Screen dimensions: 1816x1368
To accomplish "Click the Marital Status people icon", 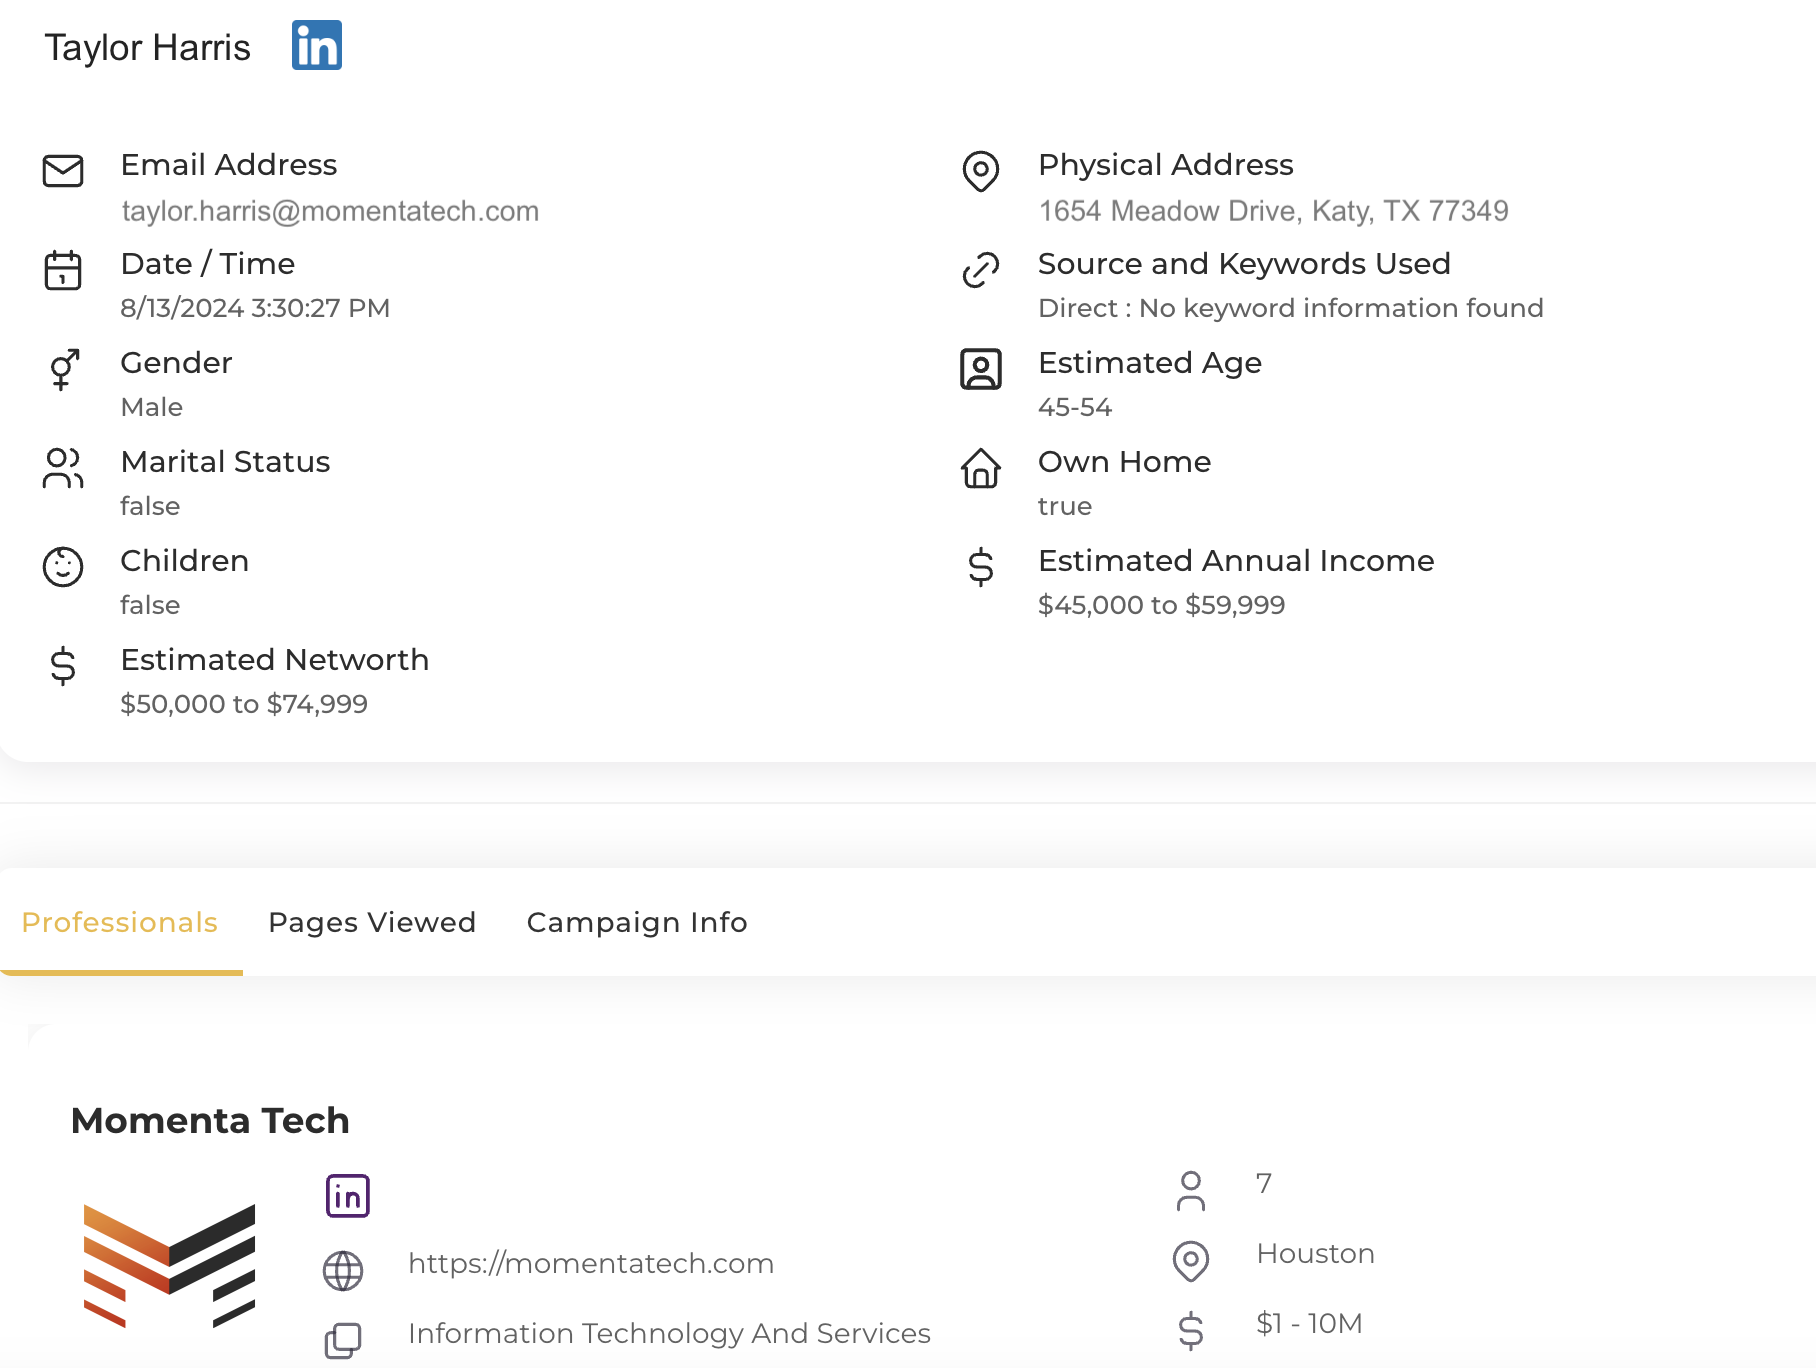I will 63,468.
